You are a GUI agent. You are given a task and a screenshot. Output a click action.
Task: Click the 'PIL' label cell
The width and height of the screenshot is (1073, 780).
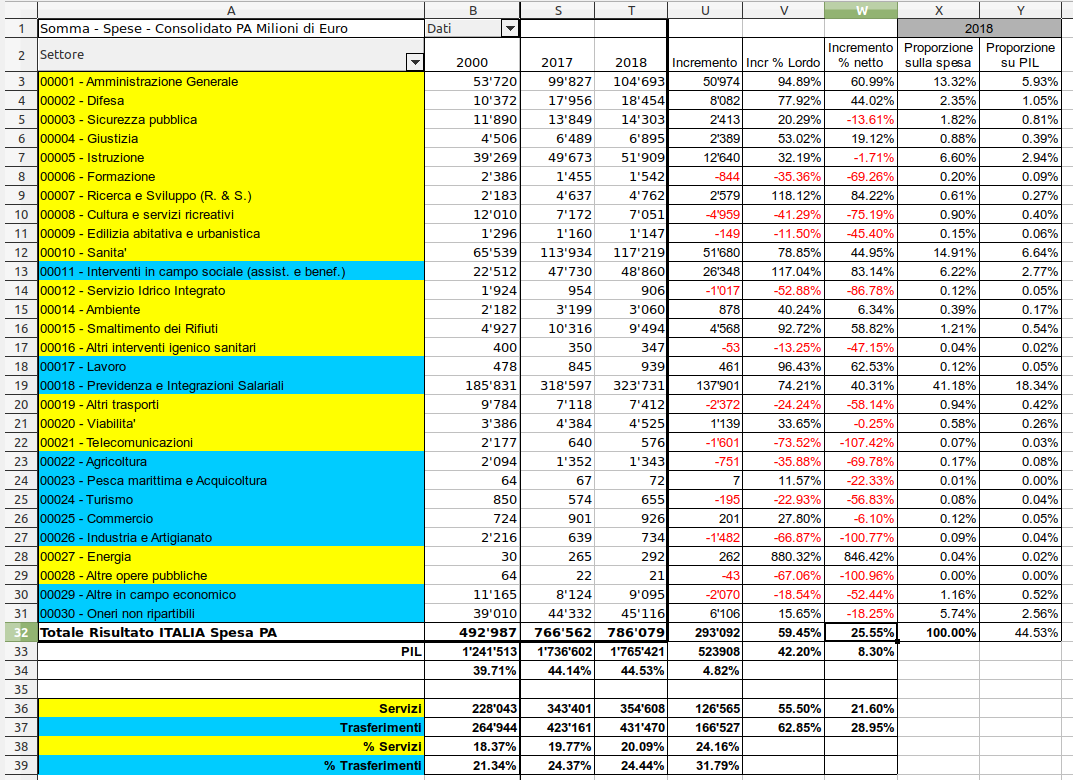point(231,651)
